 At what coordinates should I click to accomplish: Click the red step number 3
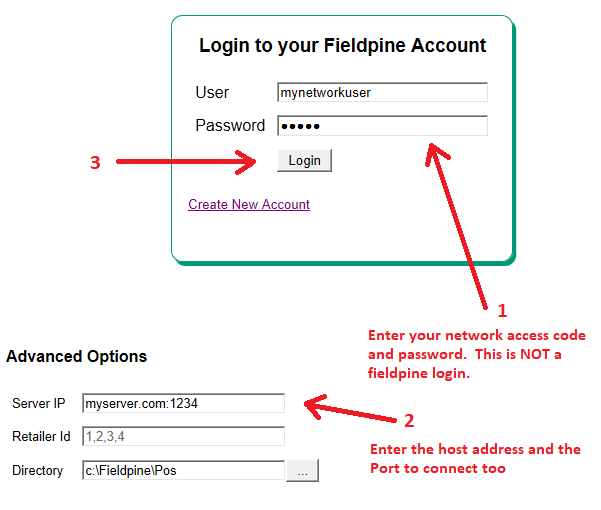tap(95, 163)
